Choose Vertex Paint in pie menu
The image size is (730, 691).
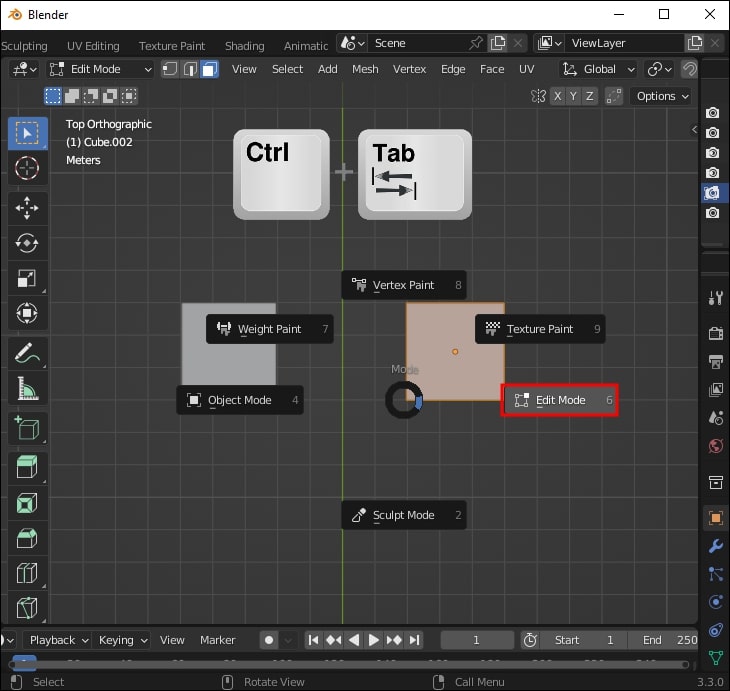click(404, 285)
